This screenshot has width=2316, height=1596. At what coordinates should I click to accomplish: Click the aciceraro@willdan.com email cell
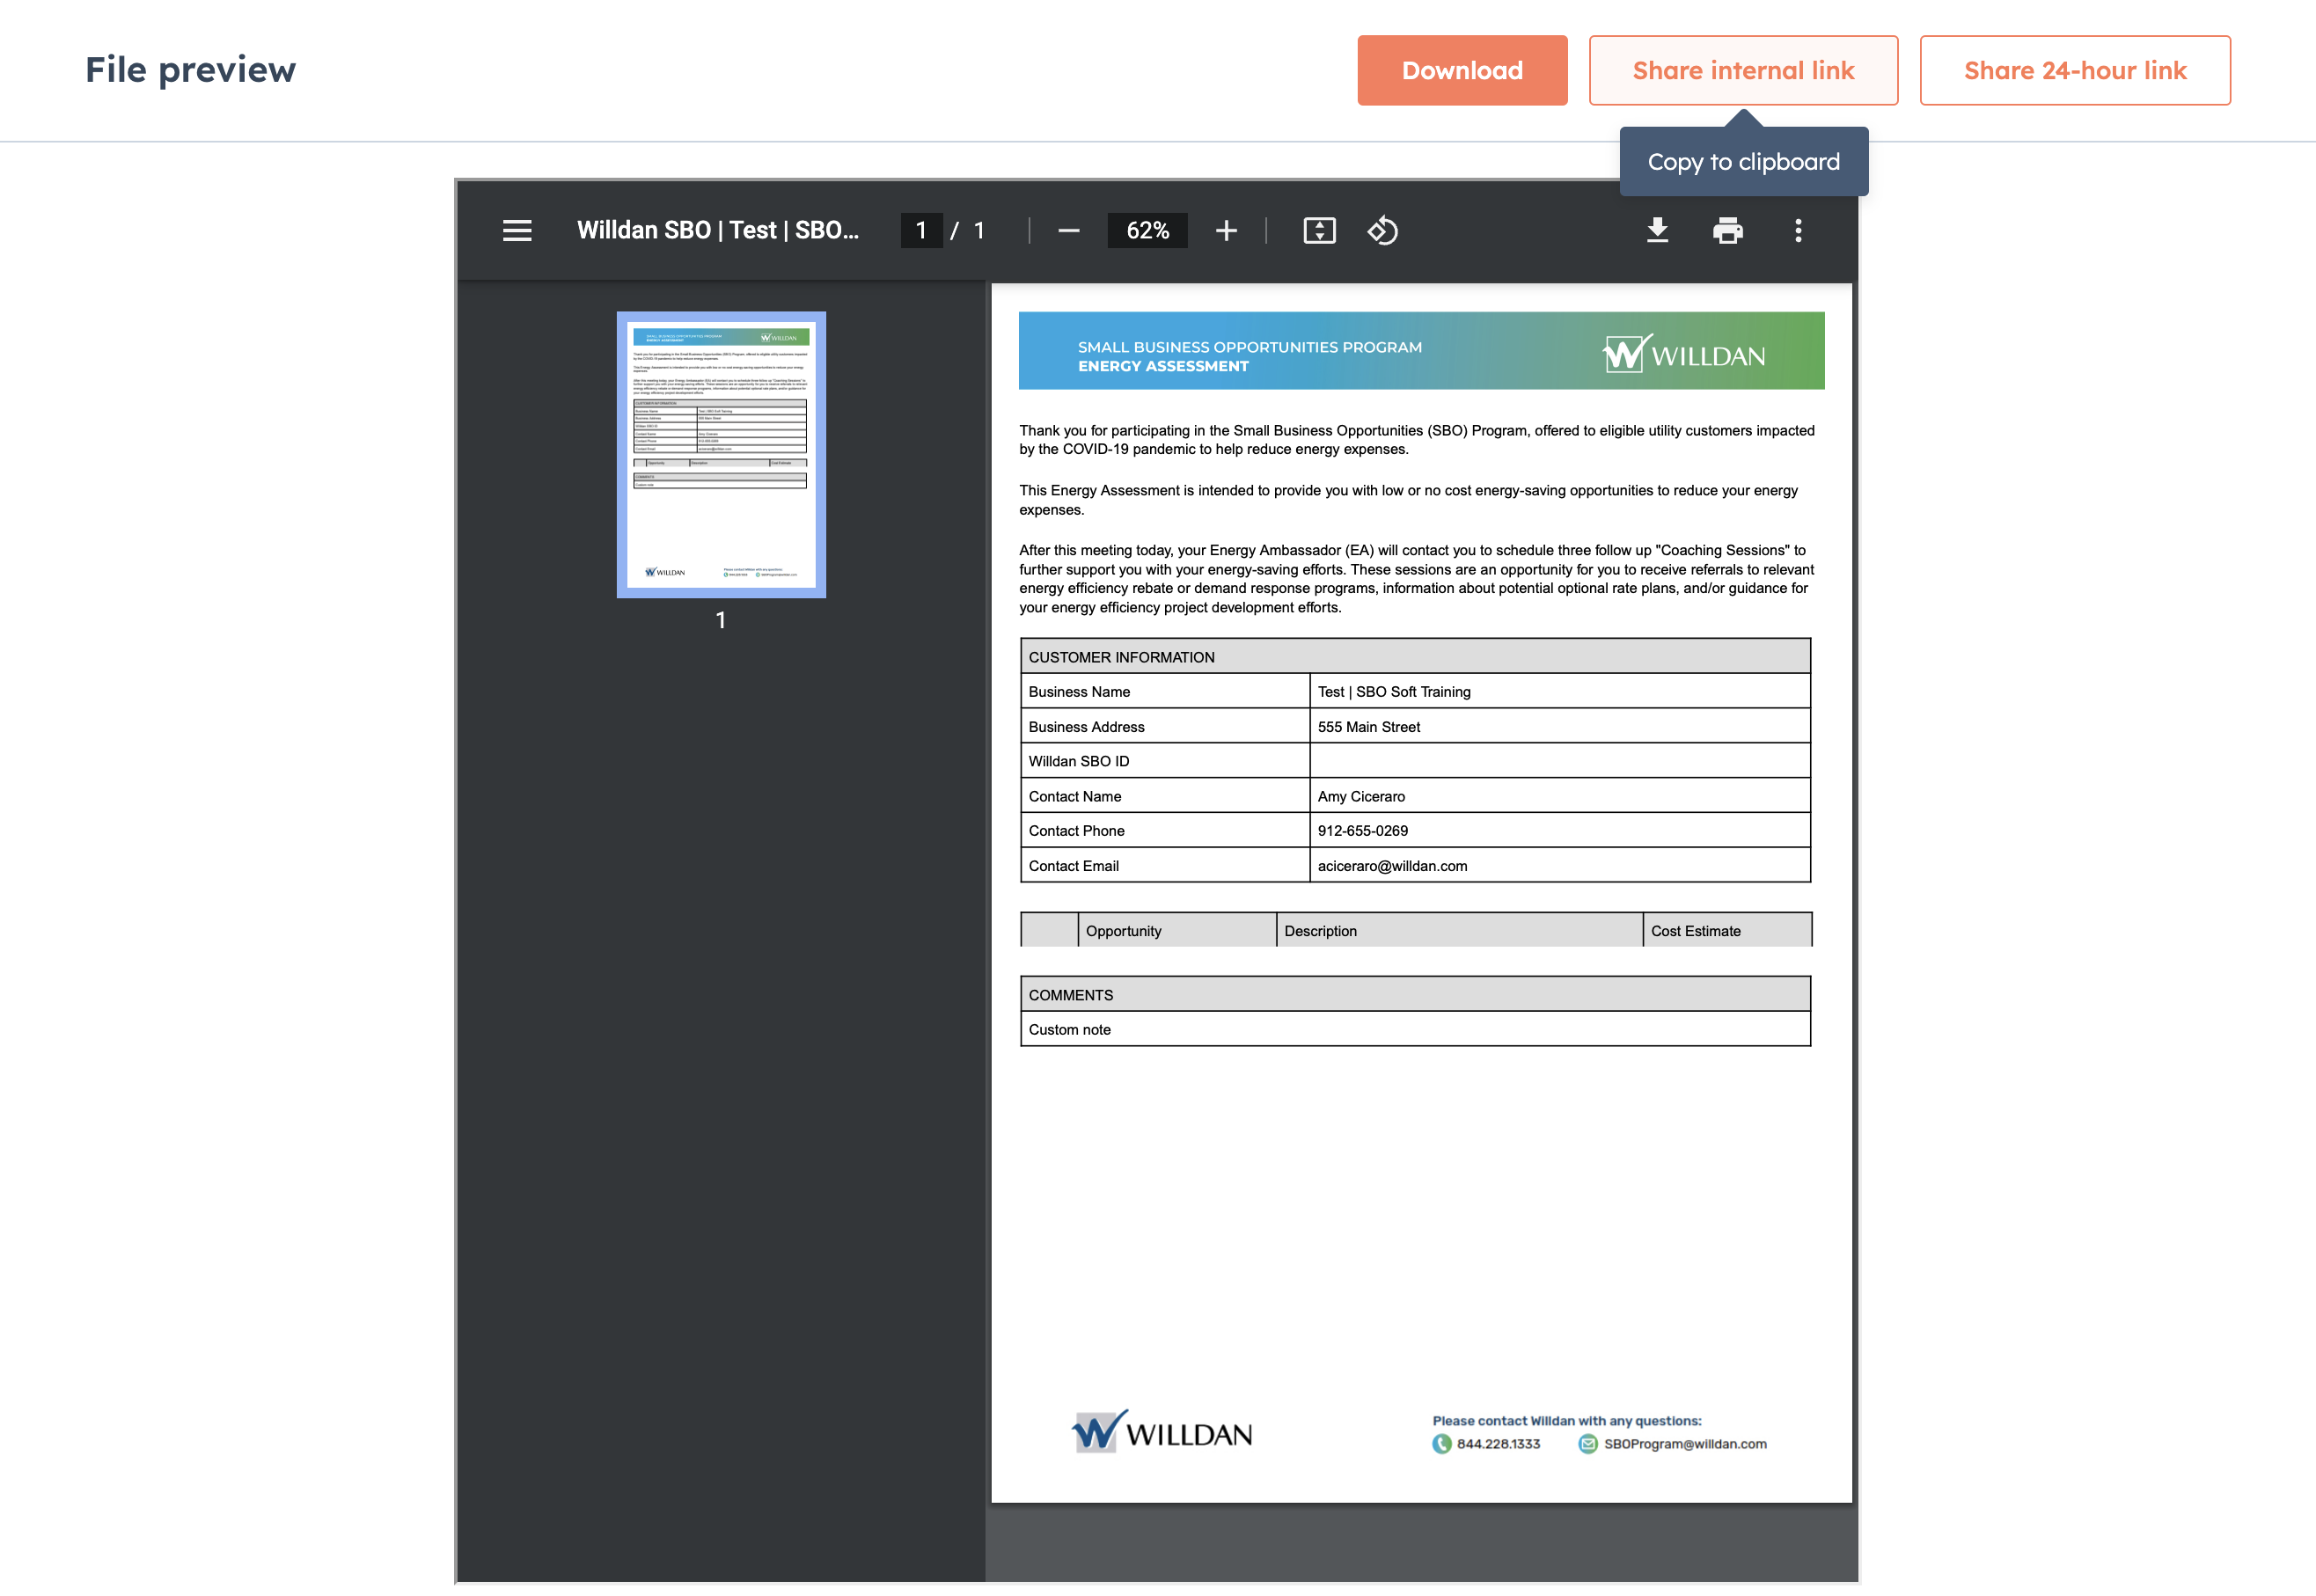click(1559, 866)
